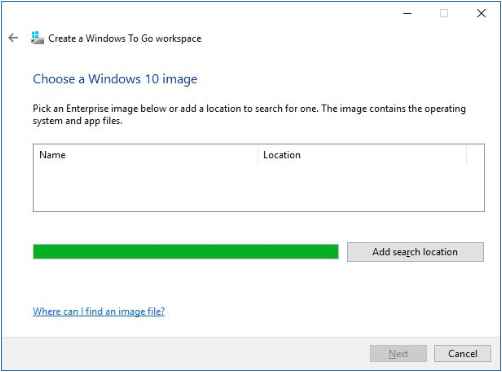This screenshot has width=502, height=372.
Task: Click the grayed-out Next button
Action: click(398, 353)
